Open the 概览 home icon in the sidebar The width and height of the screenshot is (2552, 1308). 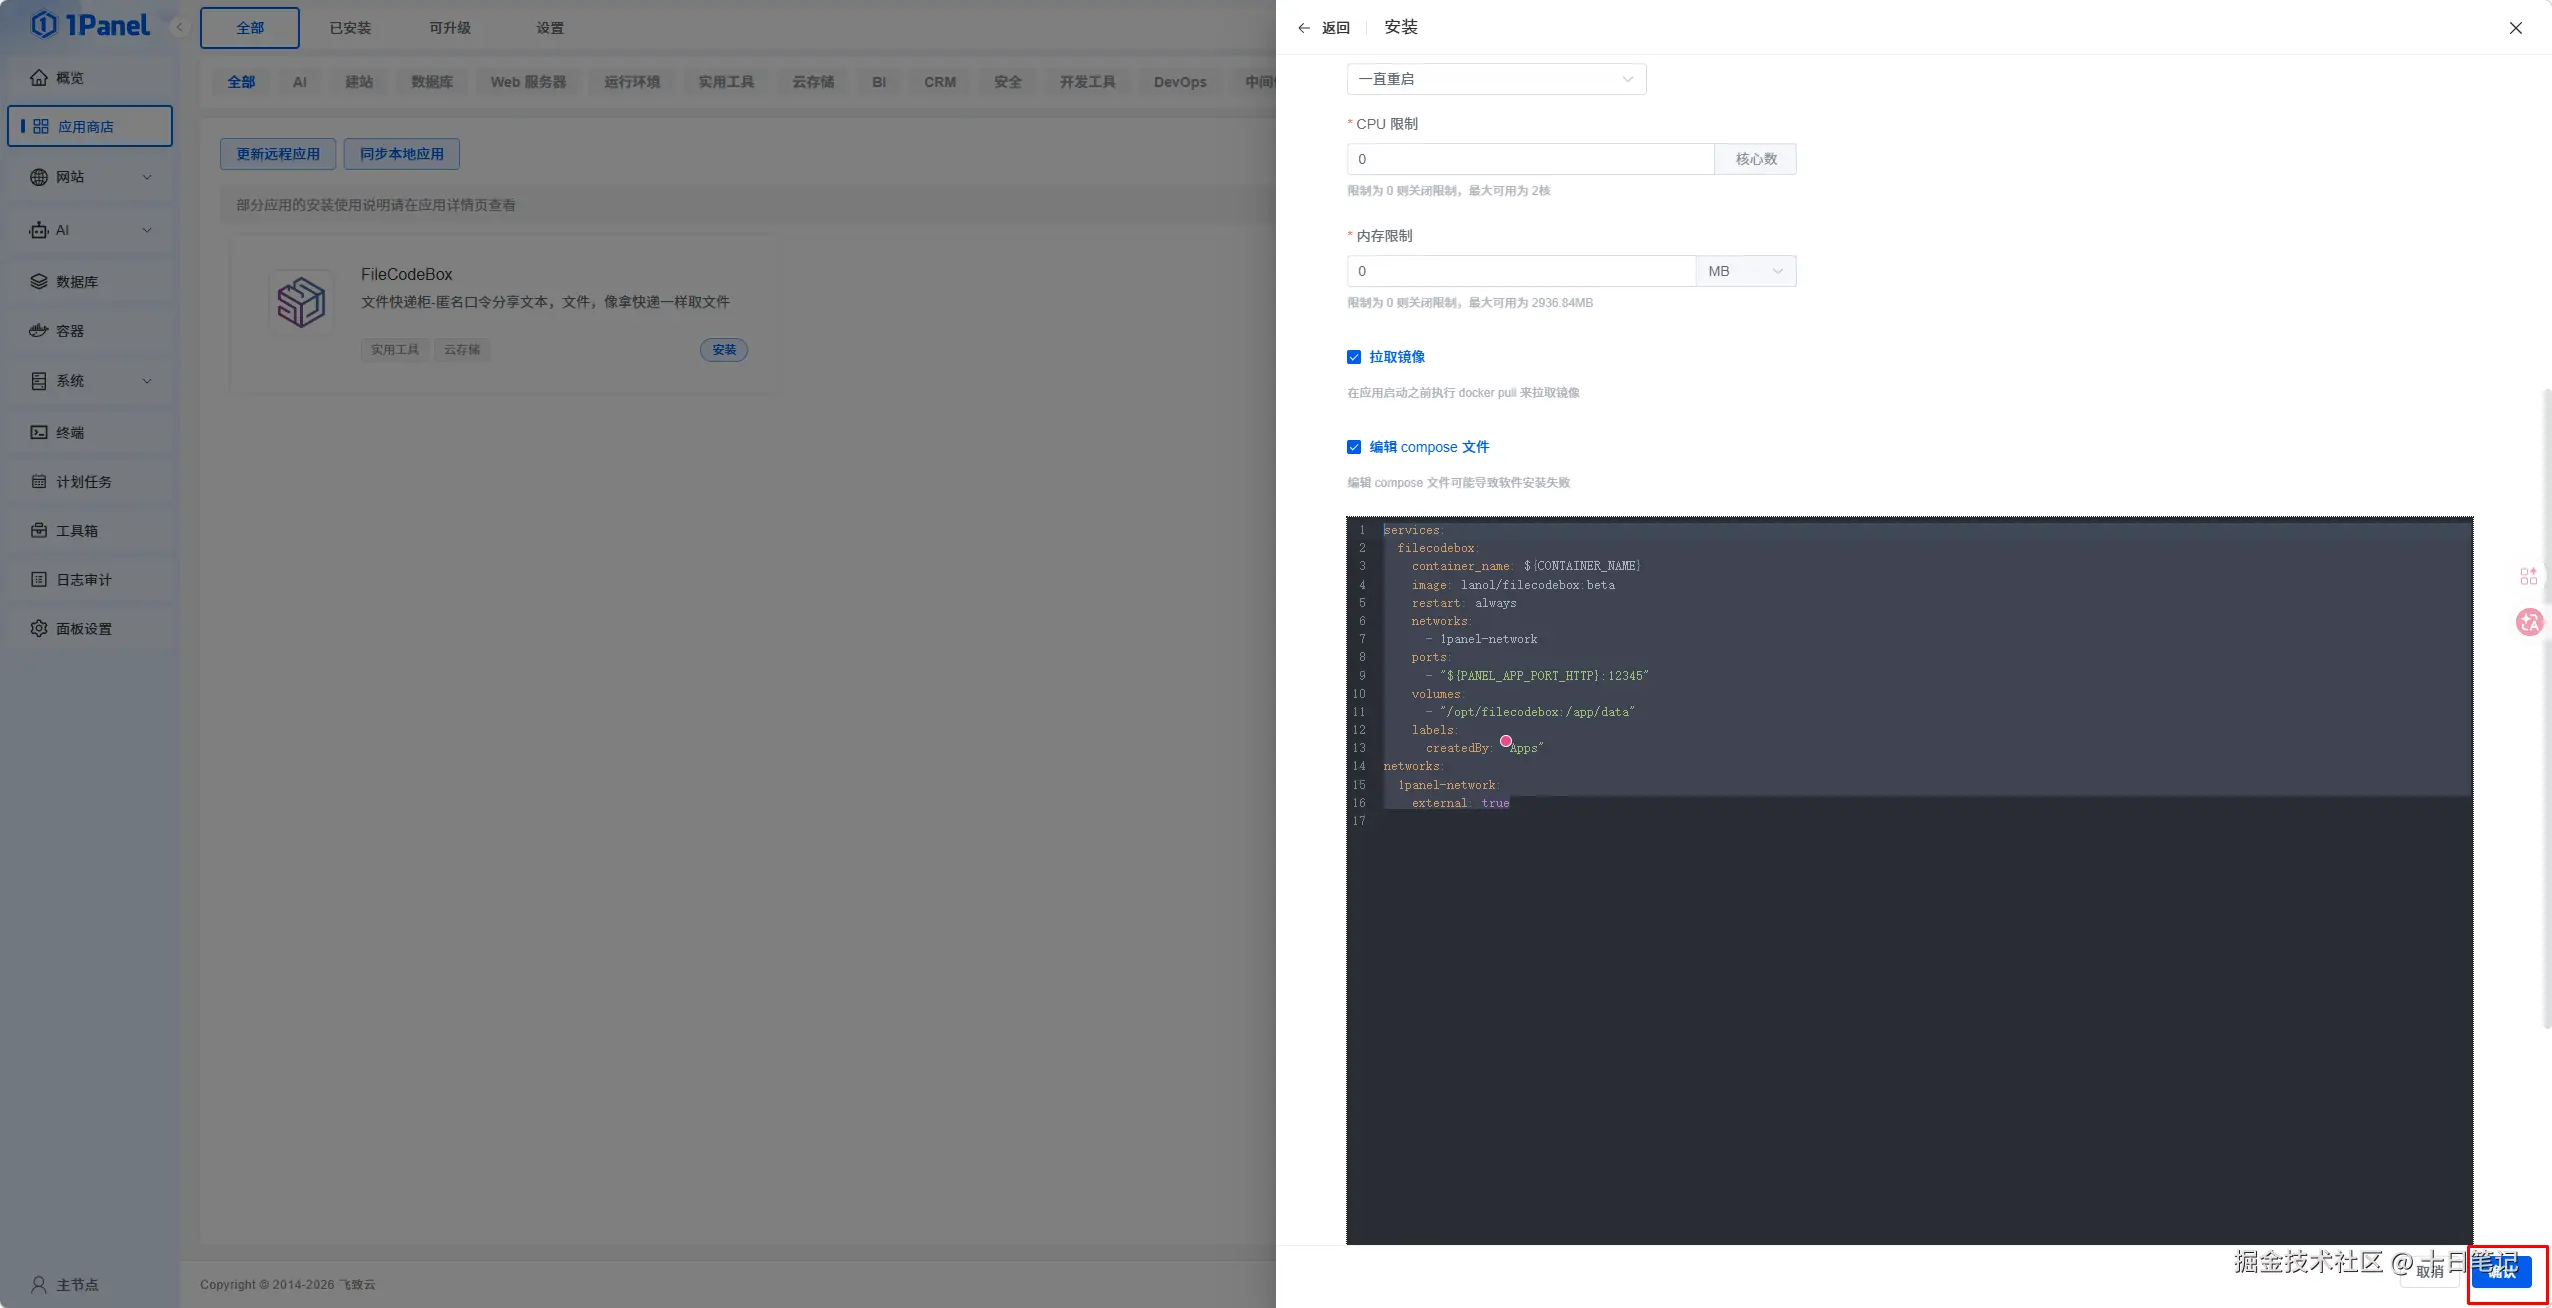[39, 78]
